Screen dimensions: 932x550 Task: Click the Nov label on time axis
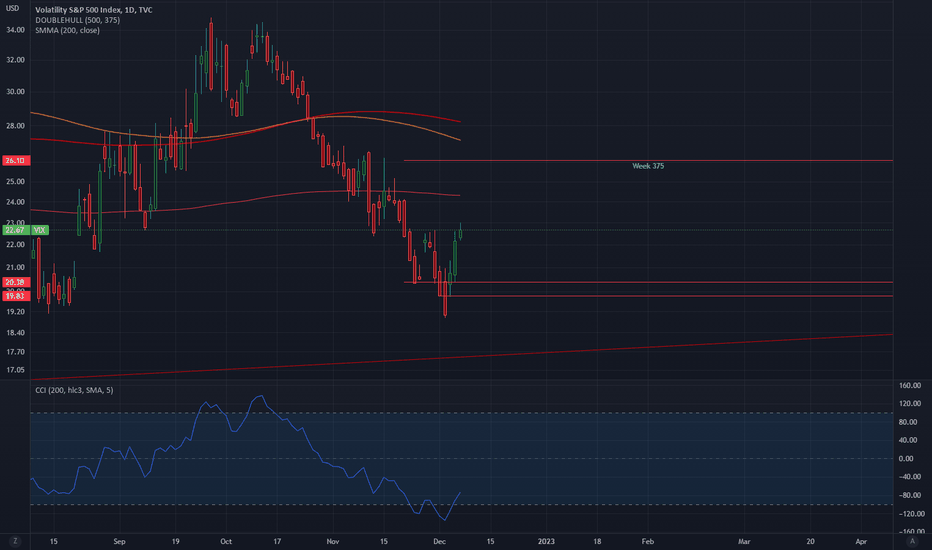click(x=333, y=542)
